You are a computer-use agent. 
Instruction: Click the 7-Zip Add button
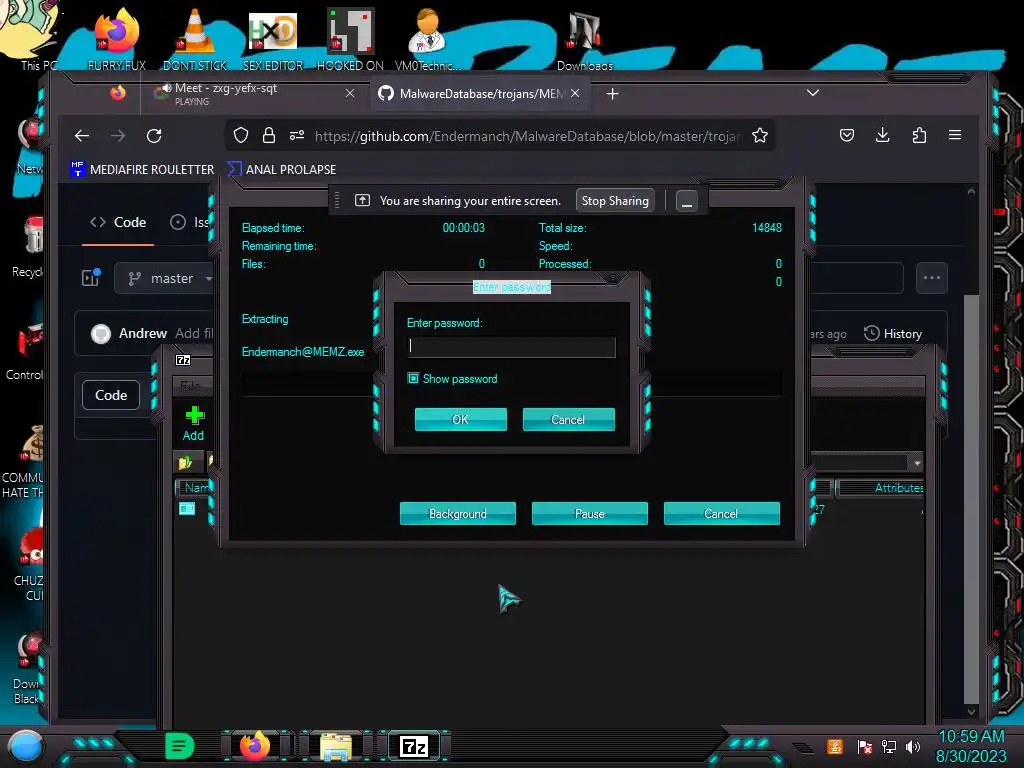click(193, 423)
